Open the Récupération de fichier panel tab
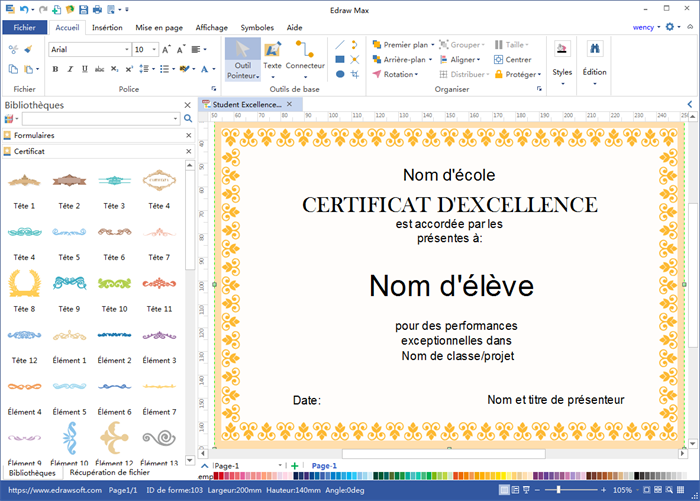Viewport: 700px width, 501px height. click(109, 473)
